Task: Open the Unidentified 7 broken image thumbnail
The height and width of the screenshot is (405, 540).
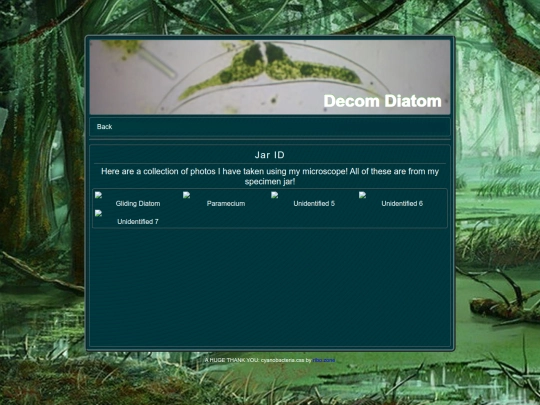Action: pos(98,214)
